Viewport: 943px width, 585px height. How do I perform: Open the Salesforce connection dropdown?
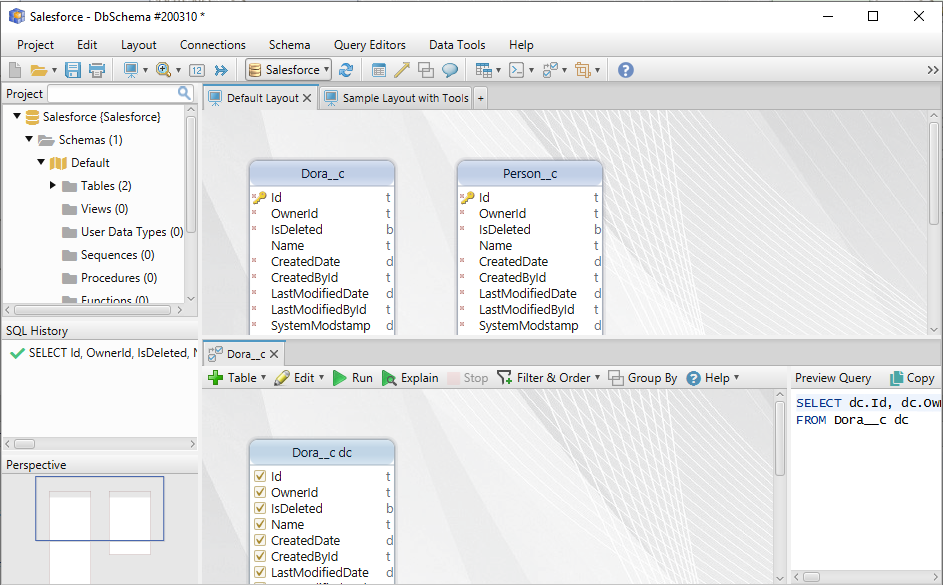click(x=288, y=70)
